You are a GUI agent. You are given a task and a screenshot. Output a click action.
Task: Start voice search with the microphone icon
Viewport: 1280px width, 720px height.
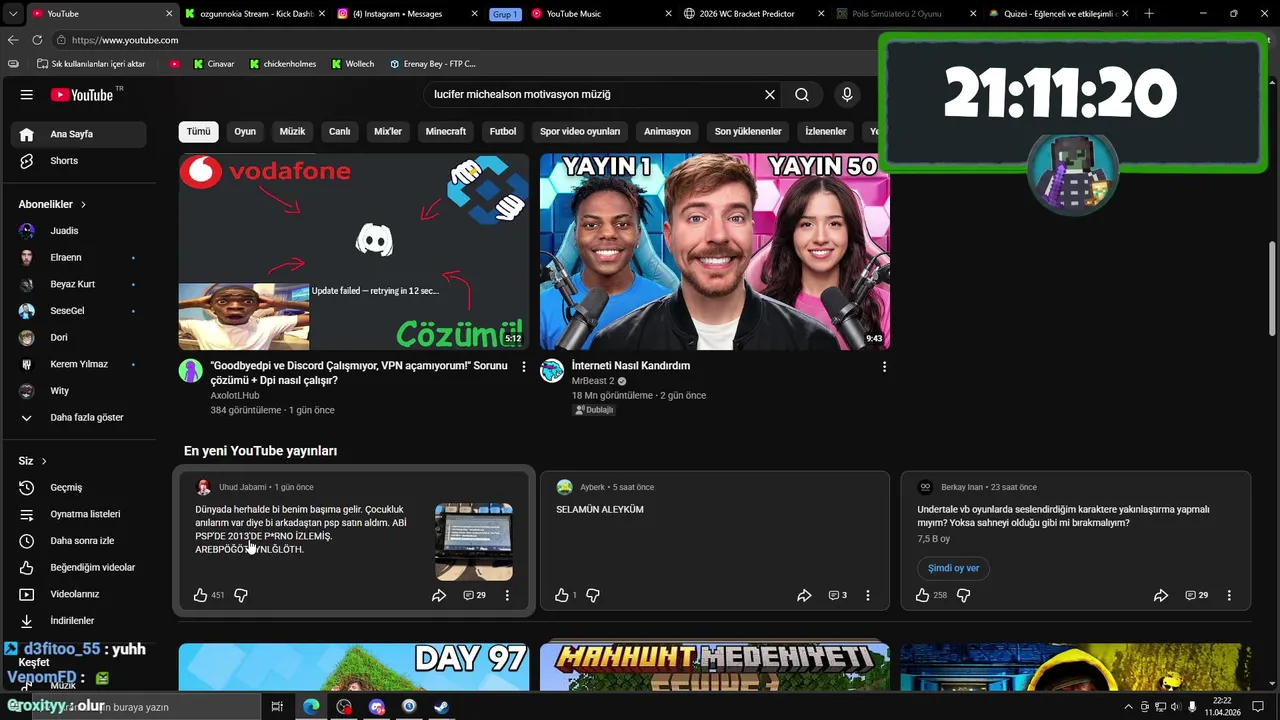(847, 95)
